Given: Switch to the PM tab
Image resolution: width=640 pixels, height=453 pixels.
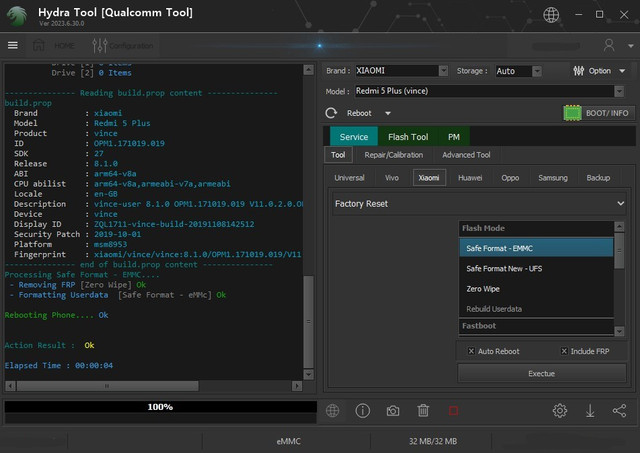Looking at the screenshot, I should coord(454,137).
